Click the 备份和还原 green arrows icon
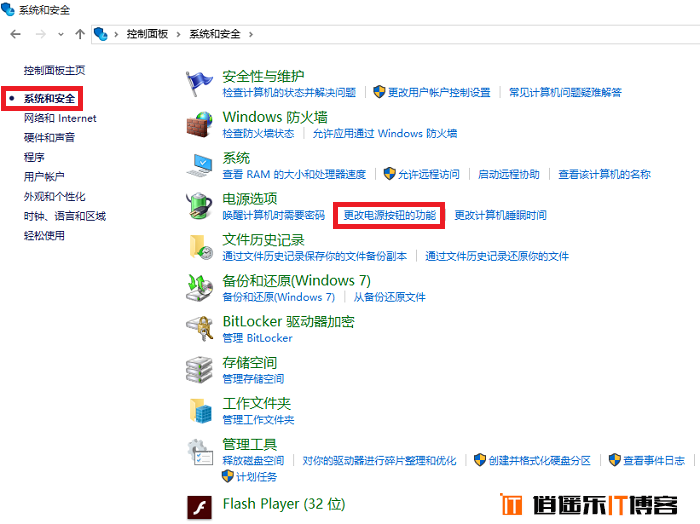Screen dimensions: 700x524 [x=199, y=288]
